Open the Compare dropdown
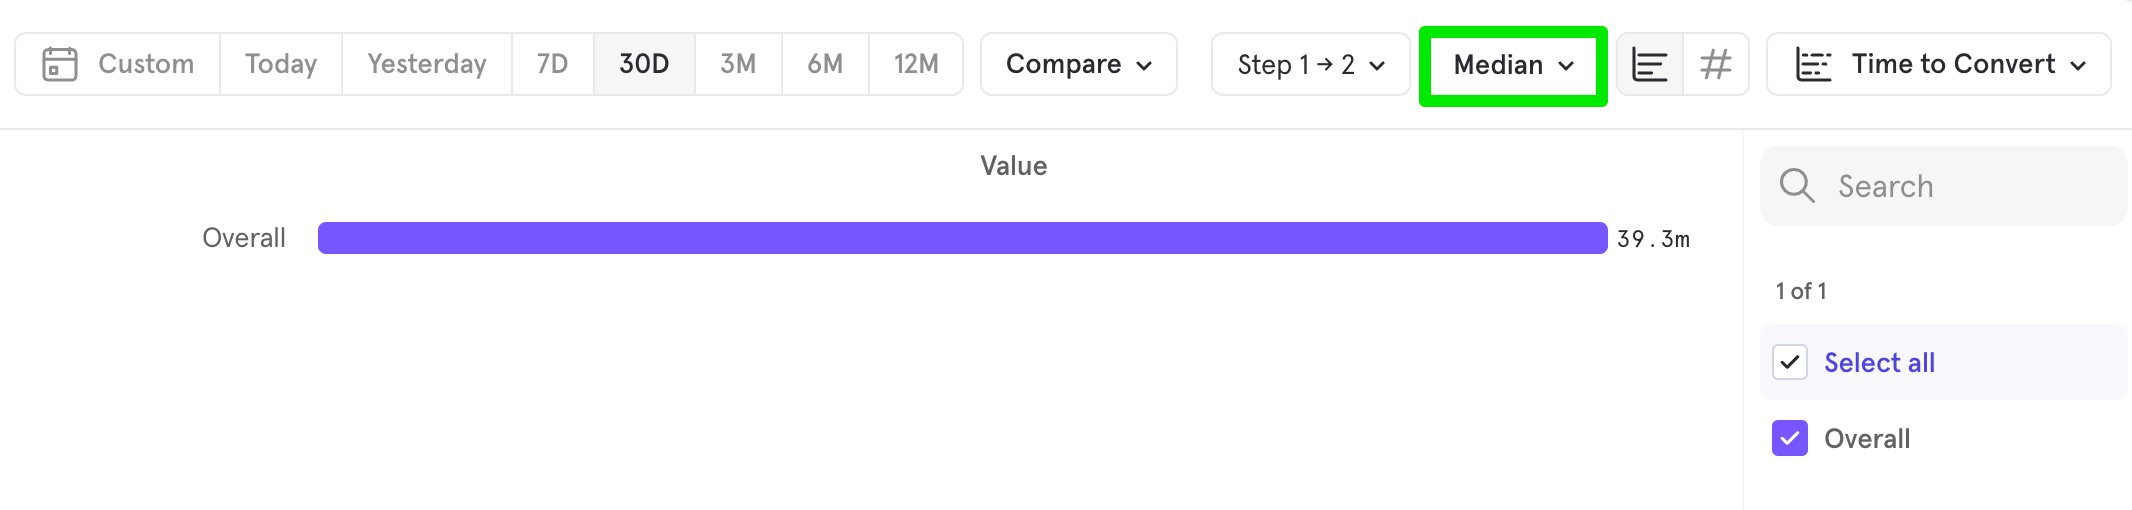Screen dimensions: 2132x510 pyautogui.click(x=1079, y=64)
